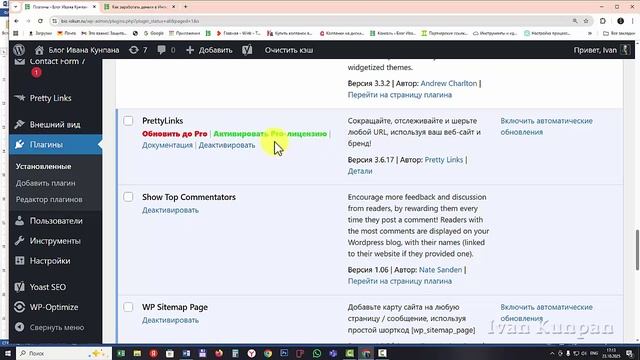Reload the page with browser refresh button
Viewport: 640px width, 360px height.
tap(40, 21)
